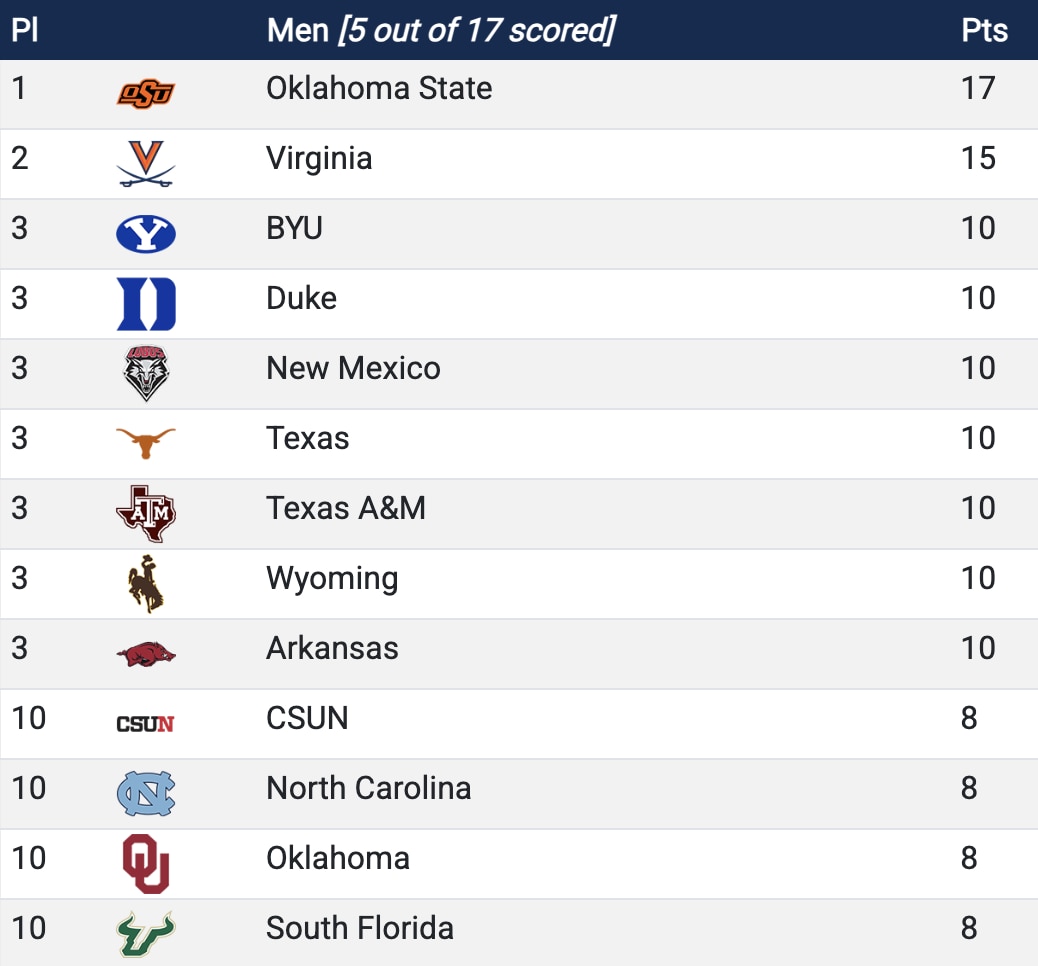Click the Wyoming team name
Image resolution: width=1038 pixels, height=966 pixels.
point(332,579)
